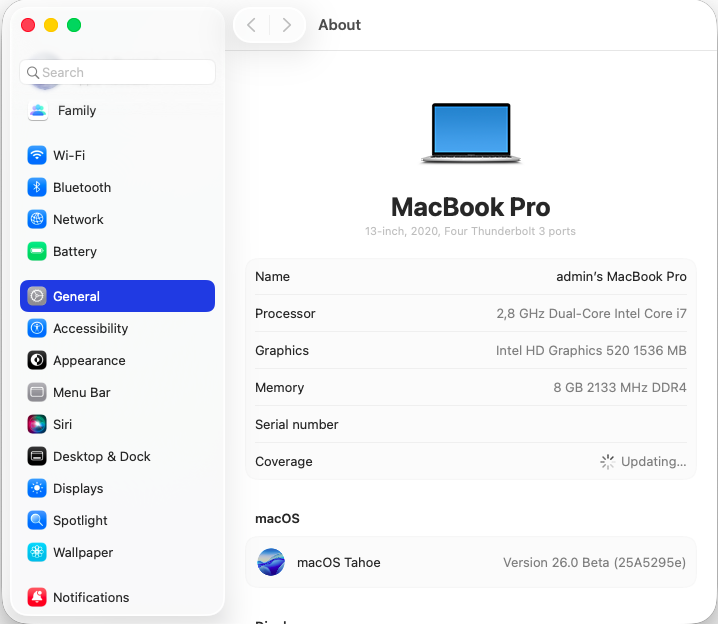Screen dimensions: 718x624
Task: Click the General gear icon
Action: [x=37, y=296]
